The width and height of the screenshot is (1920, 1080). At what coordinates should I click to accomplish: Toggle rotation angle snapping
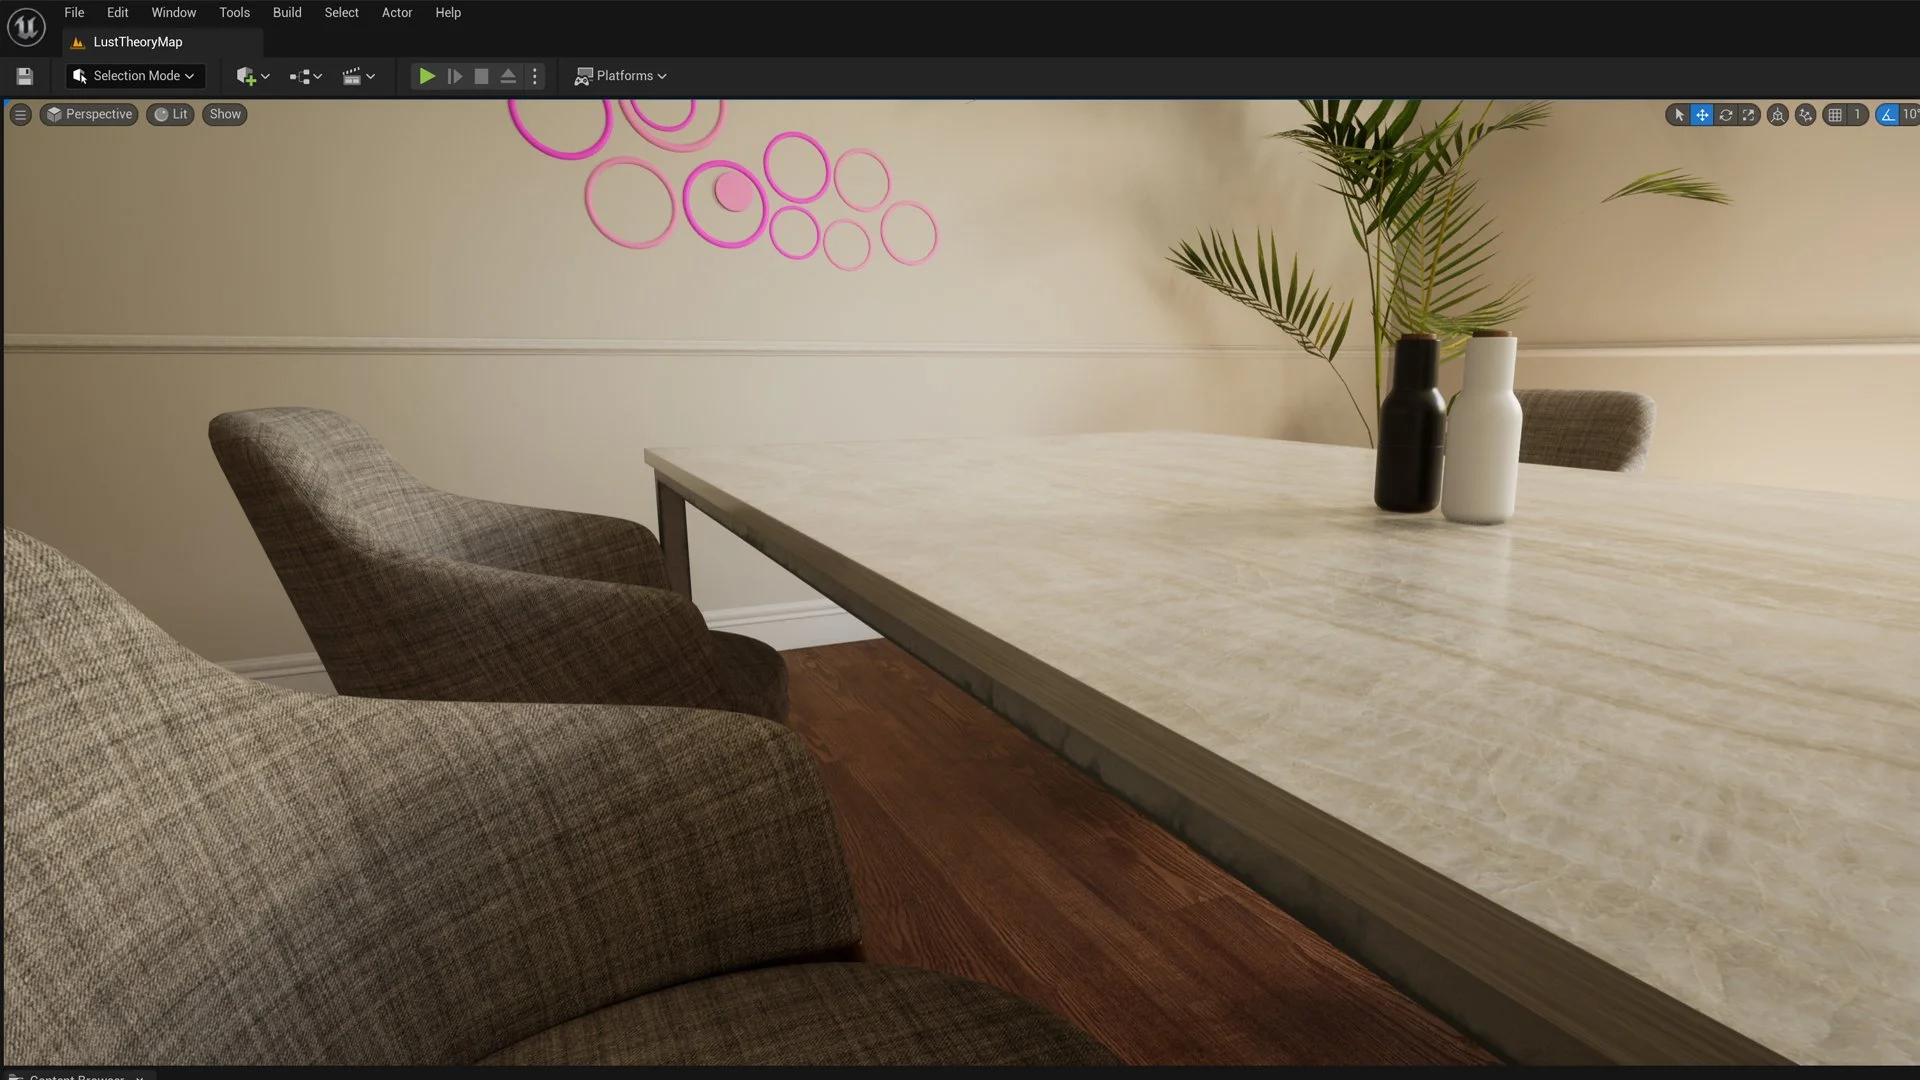pyautogui.click(x=1887, y=115)
